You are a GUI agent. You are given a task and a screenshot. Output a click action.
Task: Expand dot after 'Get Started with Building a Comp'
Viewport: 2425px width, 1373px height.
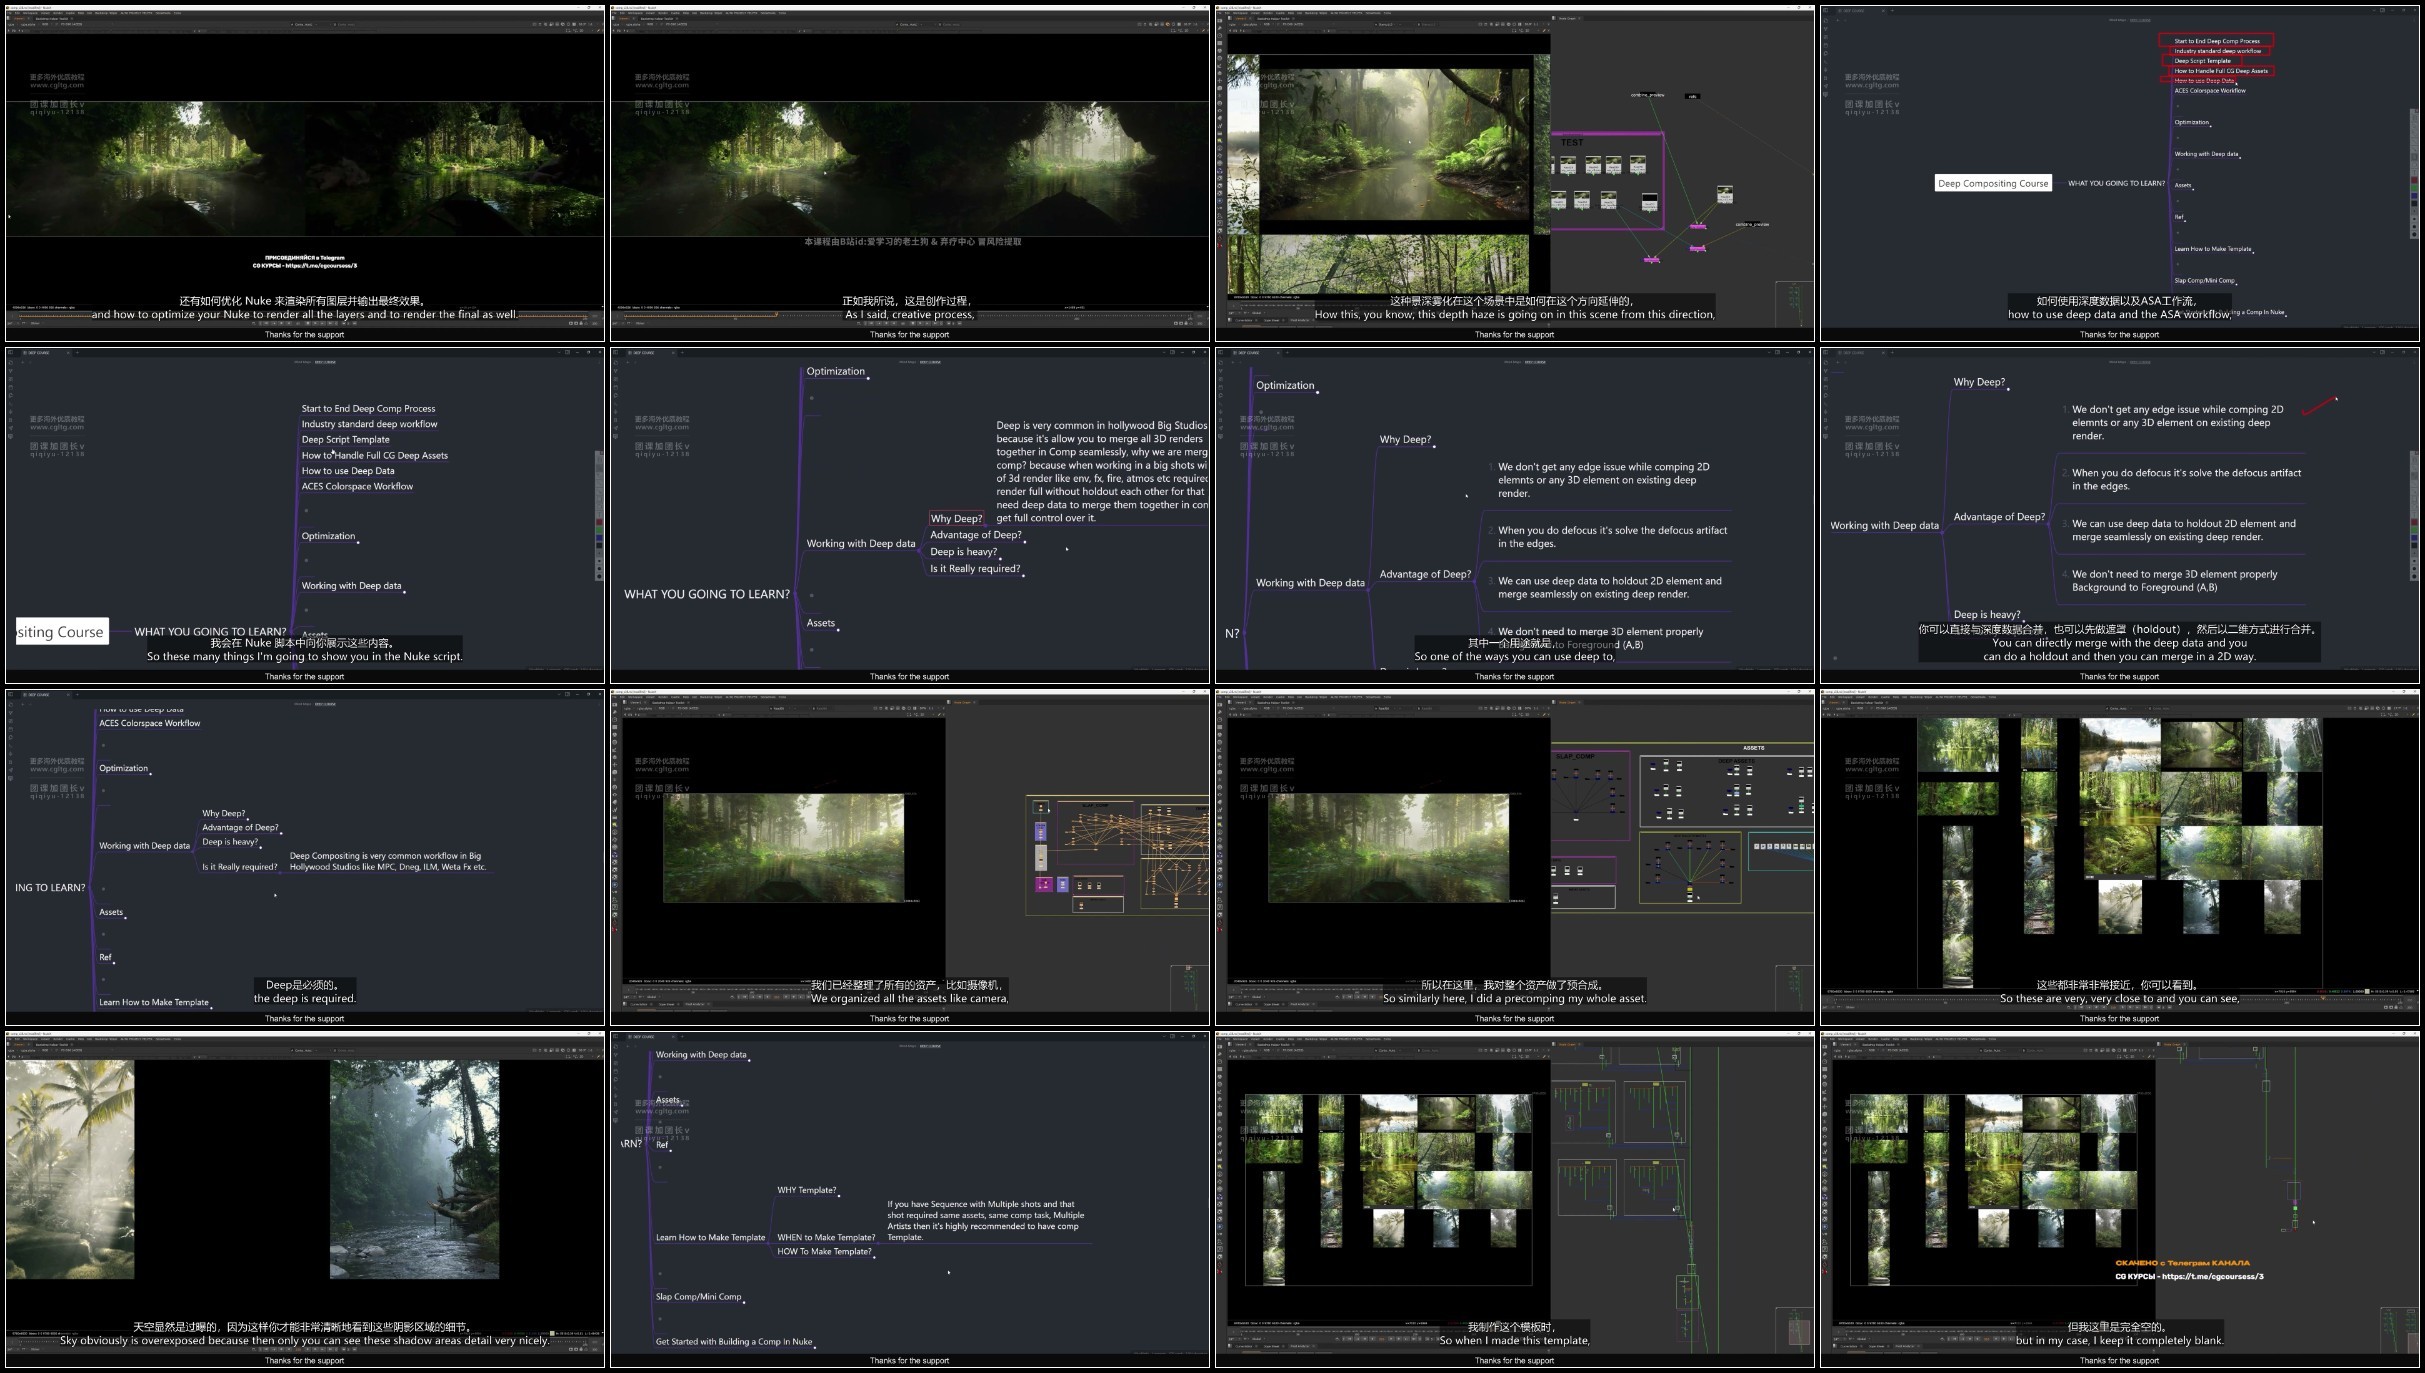pyautogui.click(x=816, y=1346)
